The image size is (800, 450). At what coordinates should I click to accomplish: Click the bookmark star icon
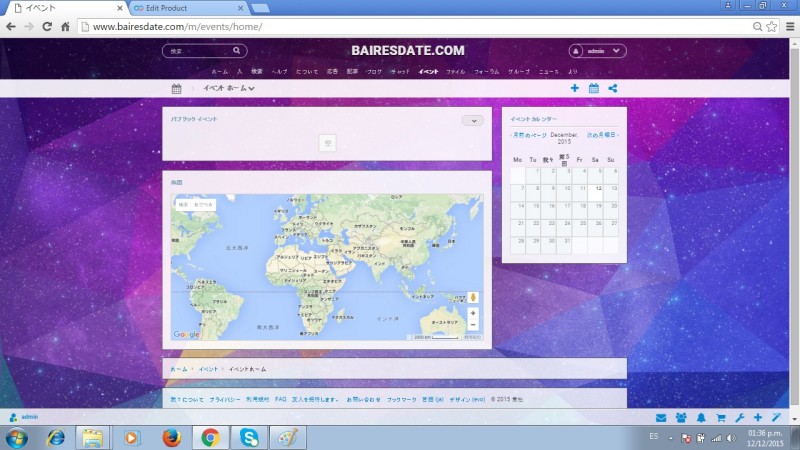click(772, 27)
